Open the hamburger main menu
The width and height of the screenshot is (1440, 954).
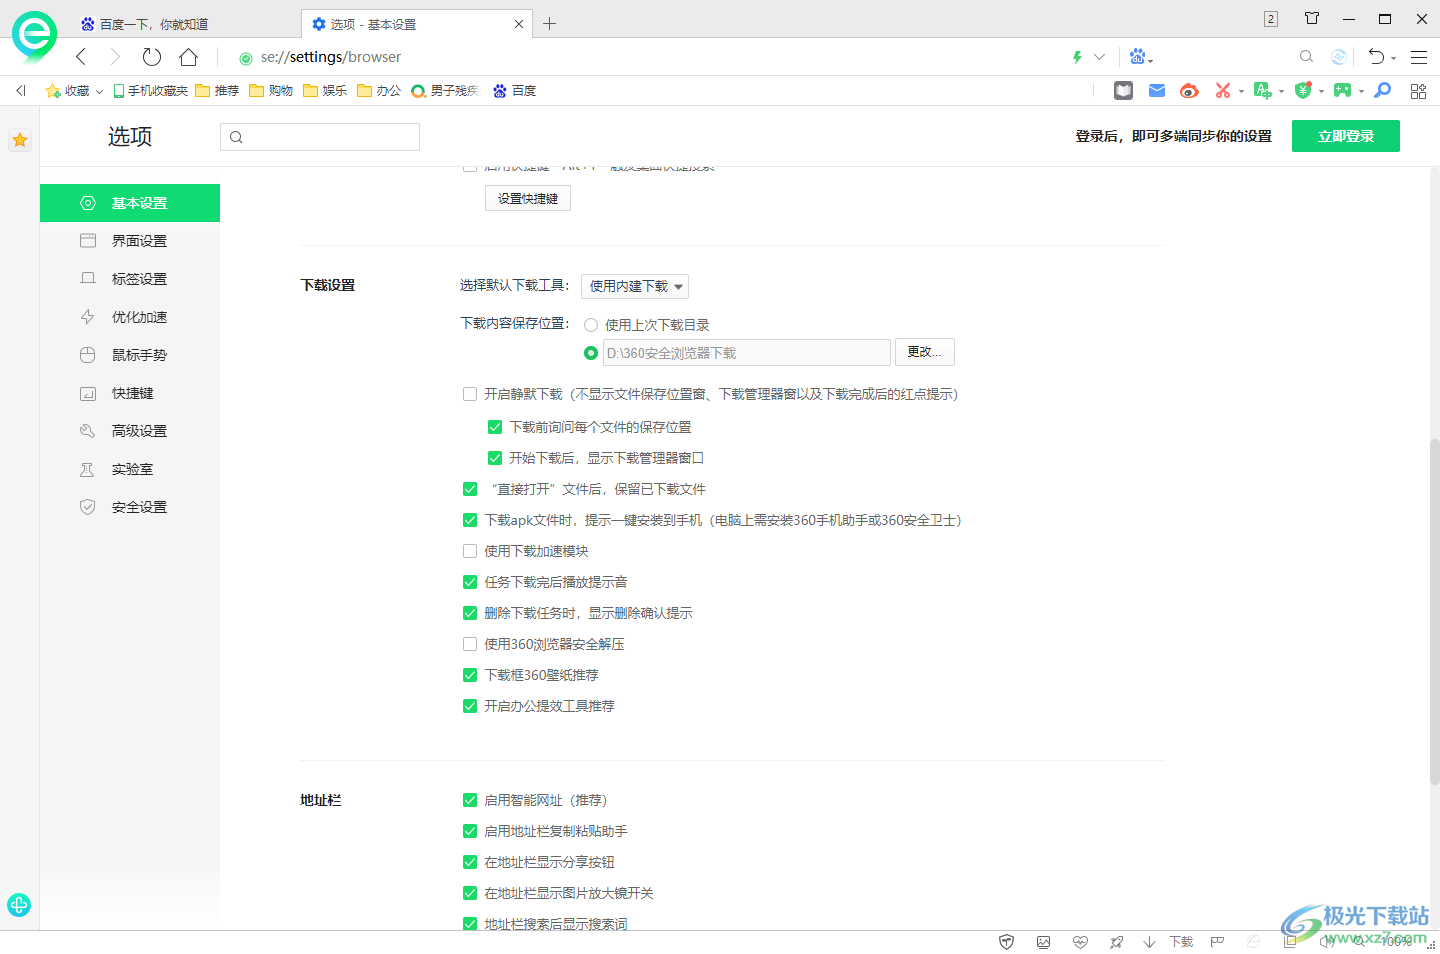(1418, 57)
